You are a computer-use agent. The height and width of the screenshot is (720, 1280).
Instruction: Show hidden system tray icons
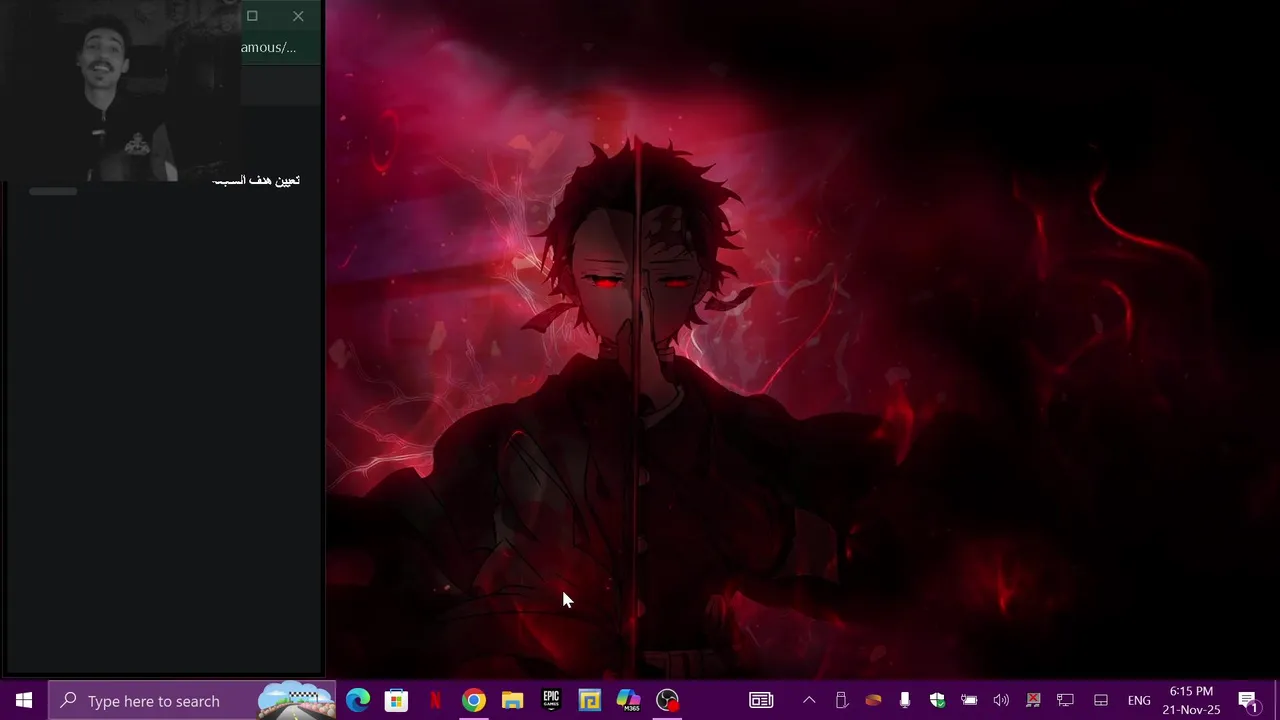point(809,701)
